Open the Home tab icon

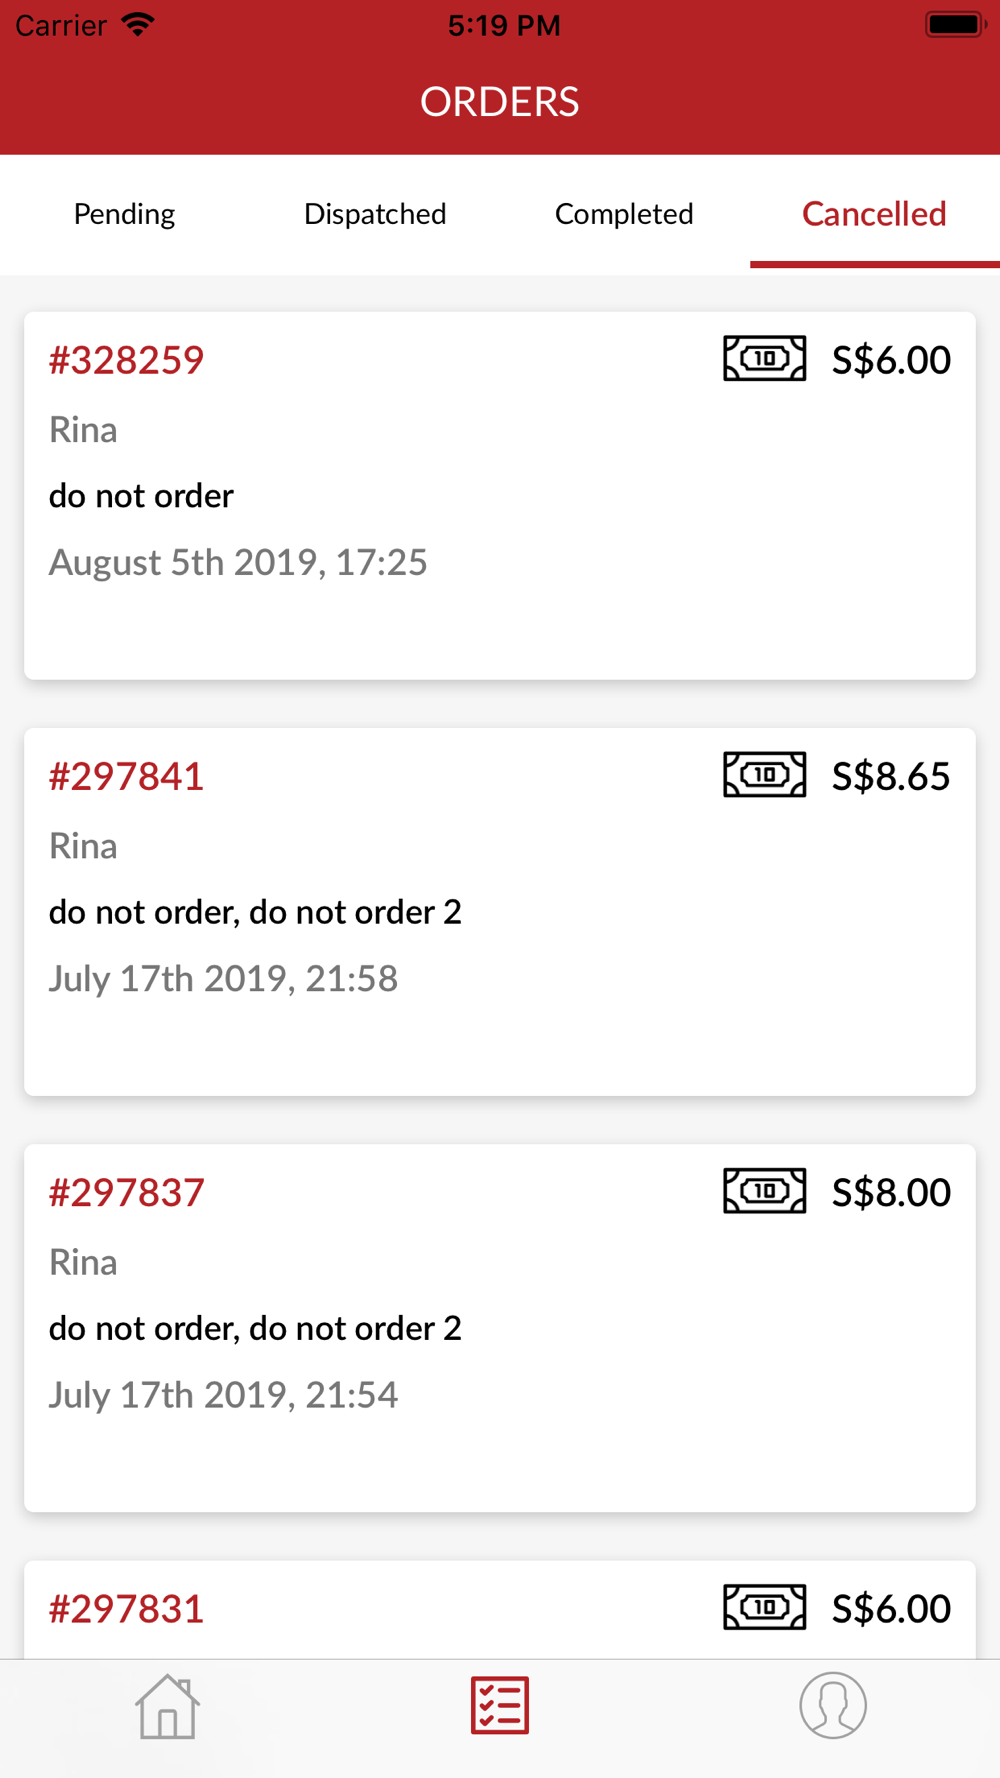167,1707
